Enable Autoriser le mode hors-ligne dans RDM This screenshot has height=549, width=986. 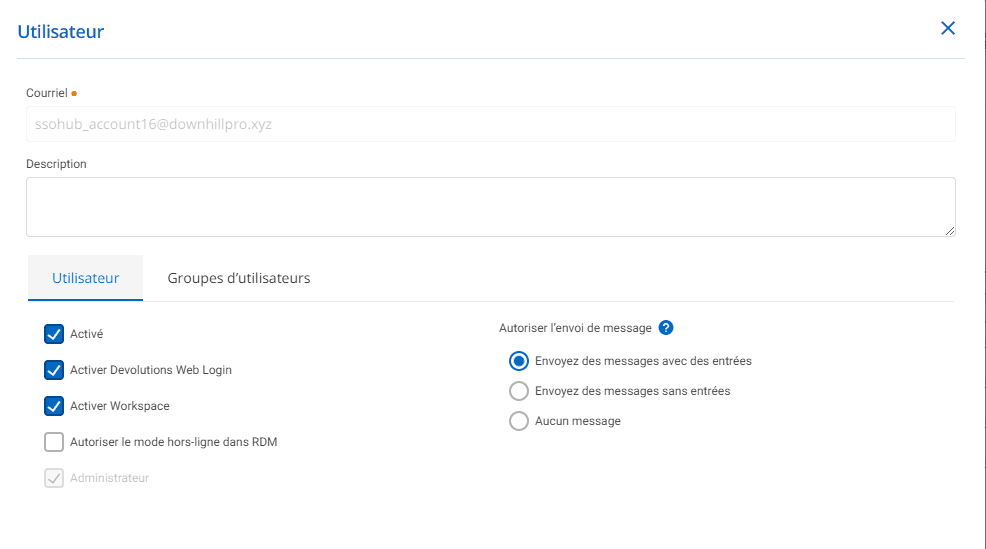(x=54, y=442)
